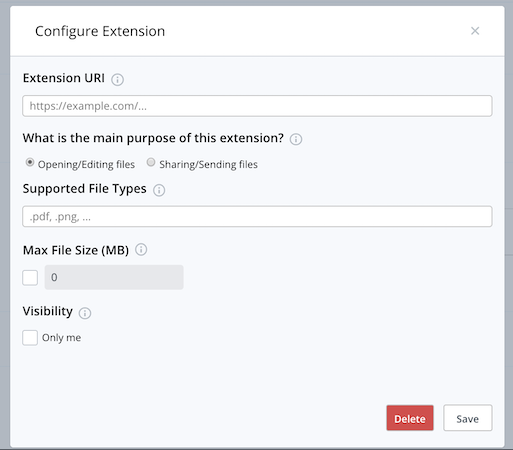
Task: Show info for the main purpose question
Action: coord(296,139)
